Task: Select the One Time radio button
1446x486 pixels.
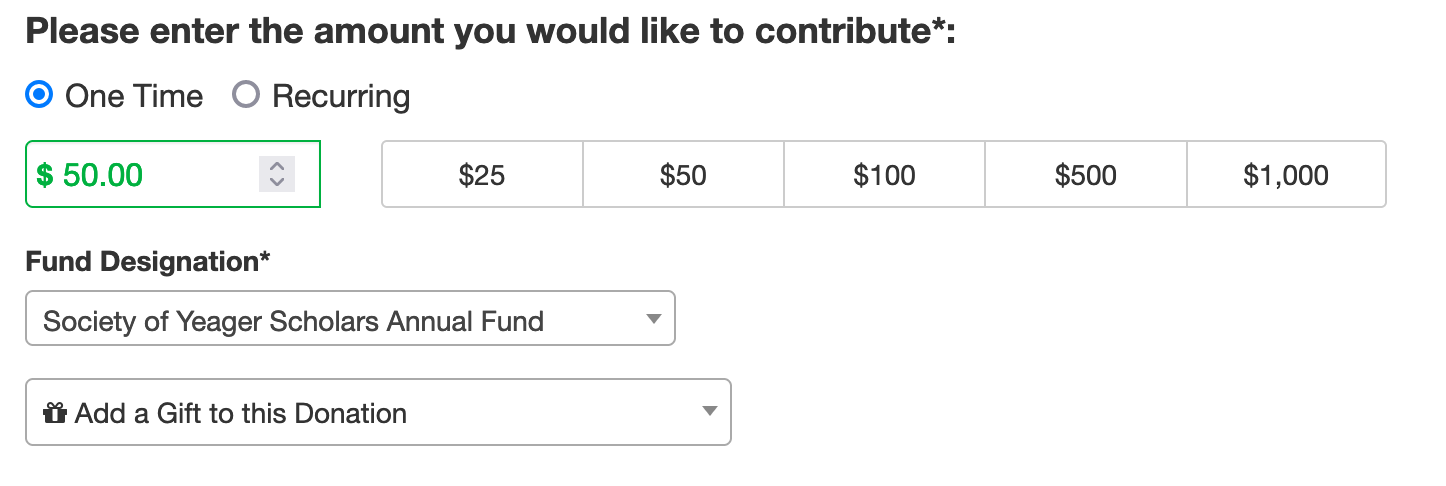Action: click(39, 95)
